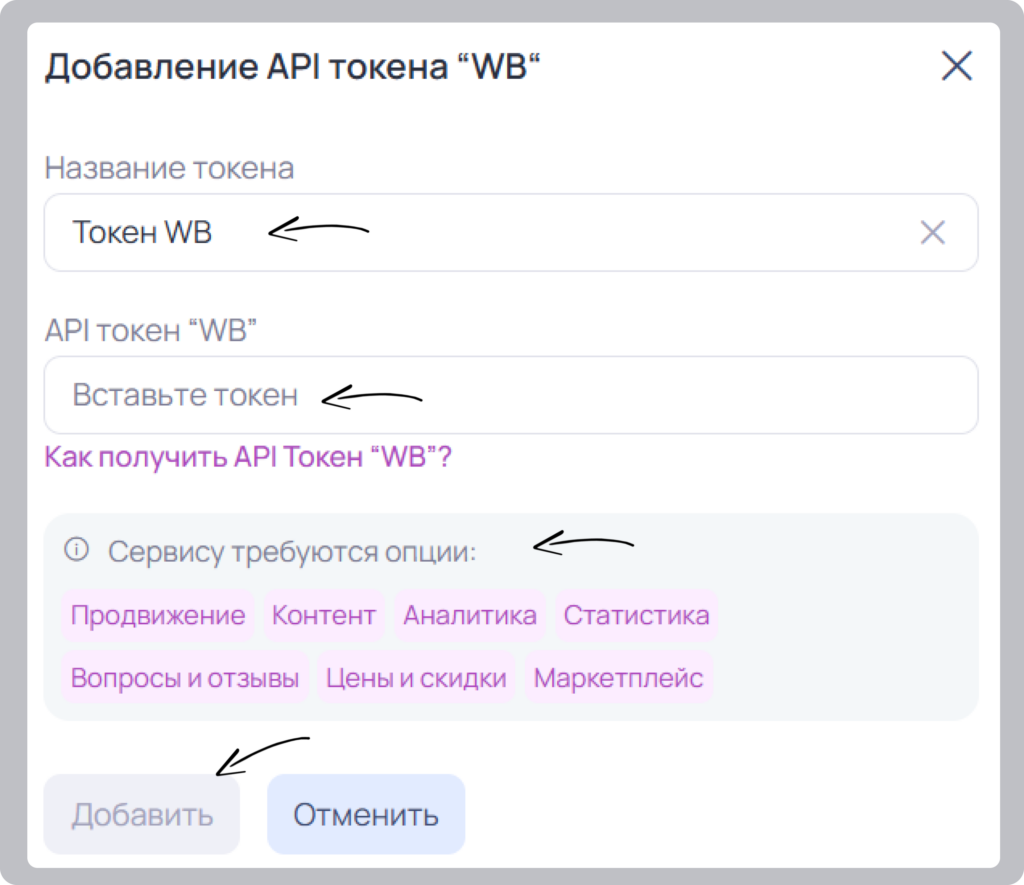
Task: Select the 'Вопросы и отзывы' tag
Action: 185,678
